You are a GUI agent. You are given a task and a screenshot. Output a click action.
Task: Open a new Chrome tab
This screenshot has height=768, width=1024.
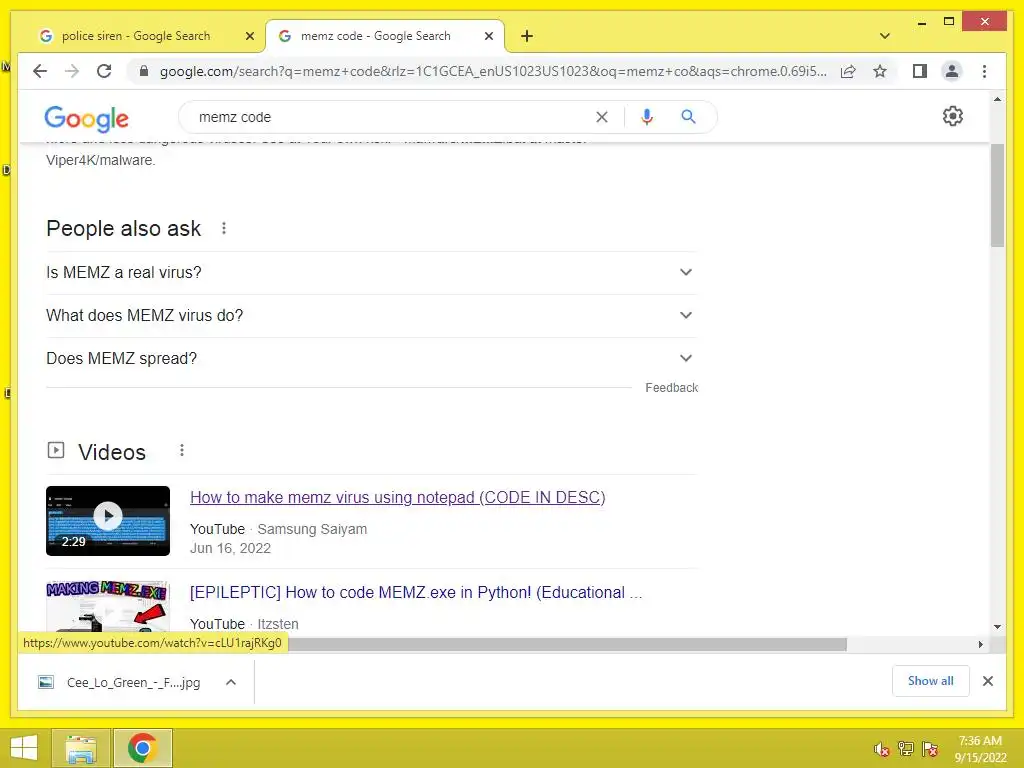(x=527, y=36)
